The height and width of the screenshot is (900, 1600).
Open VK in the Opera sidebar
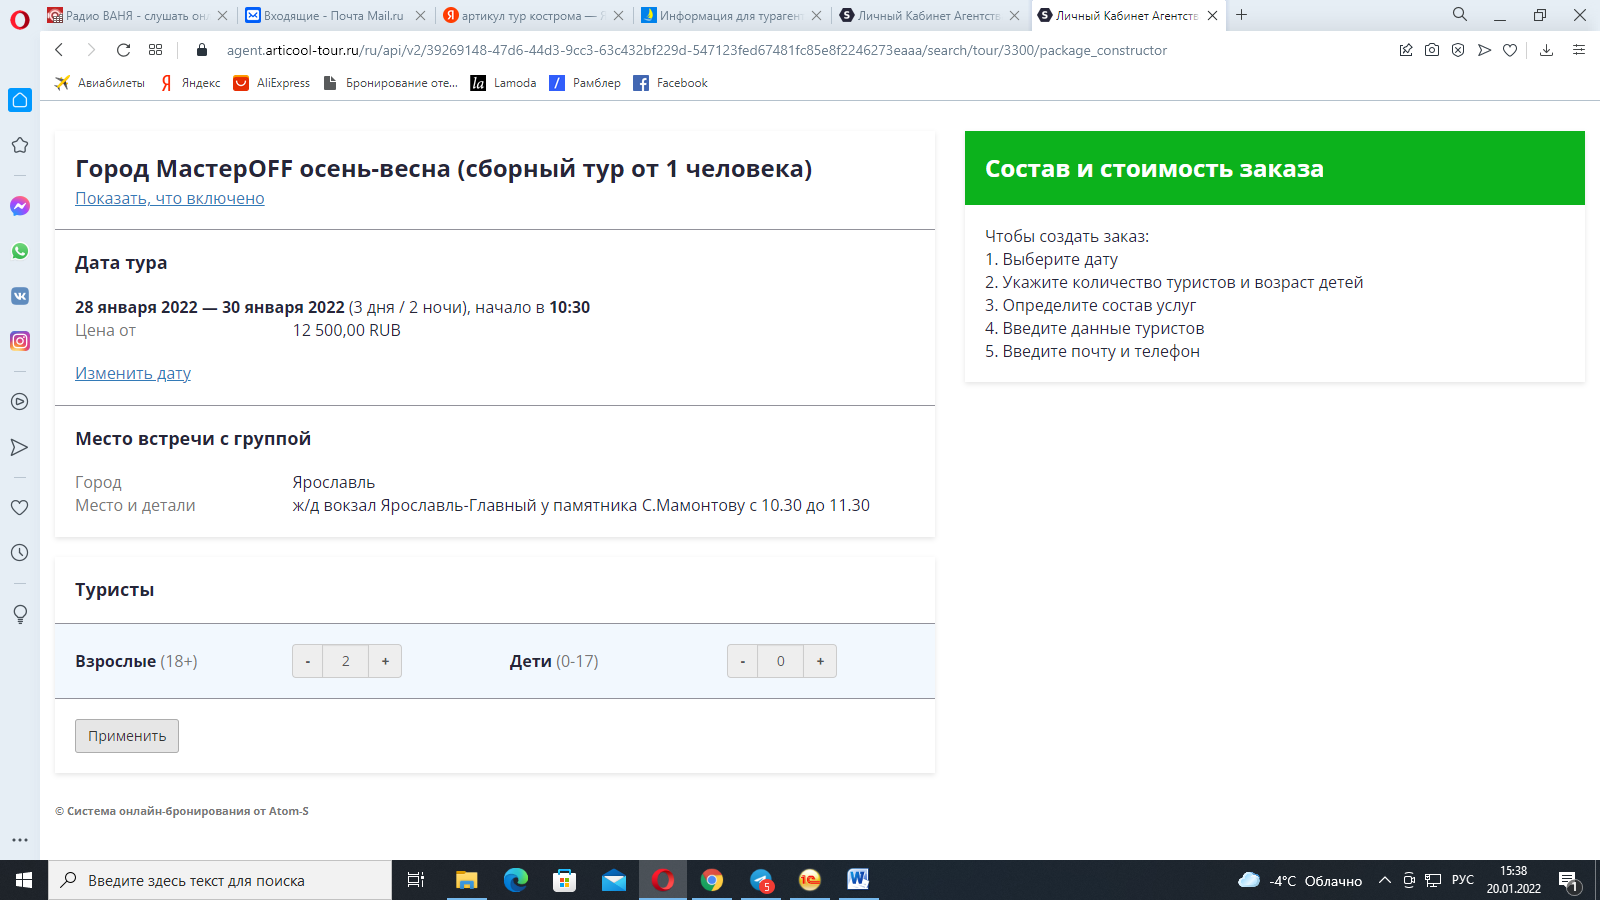point(20,296)
